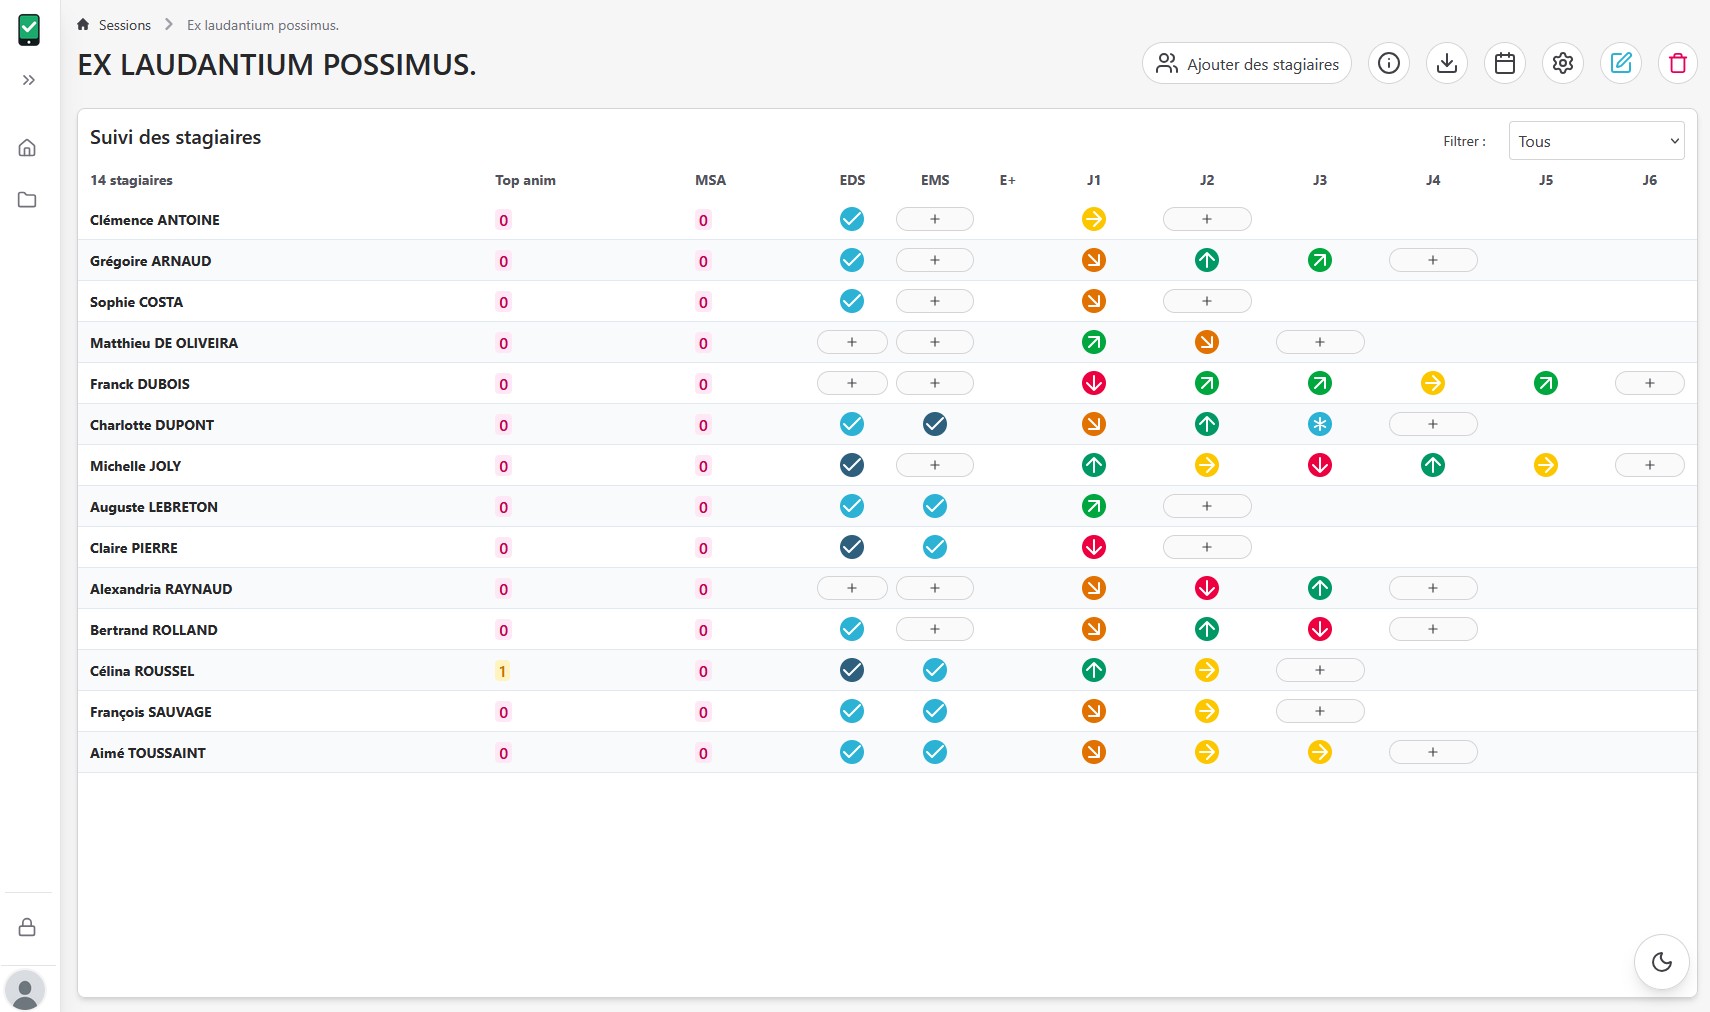Open the folder icon in sidebar
Screen dimensions: 1710x1012
point(28,200)
